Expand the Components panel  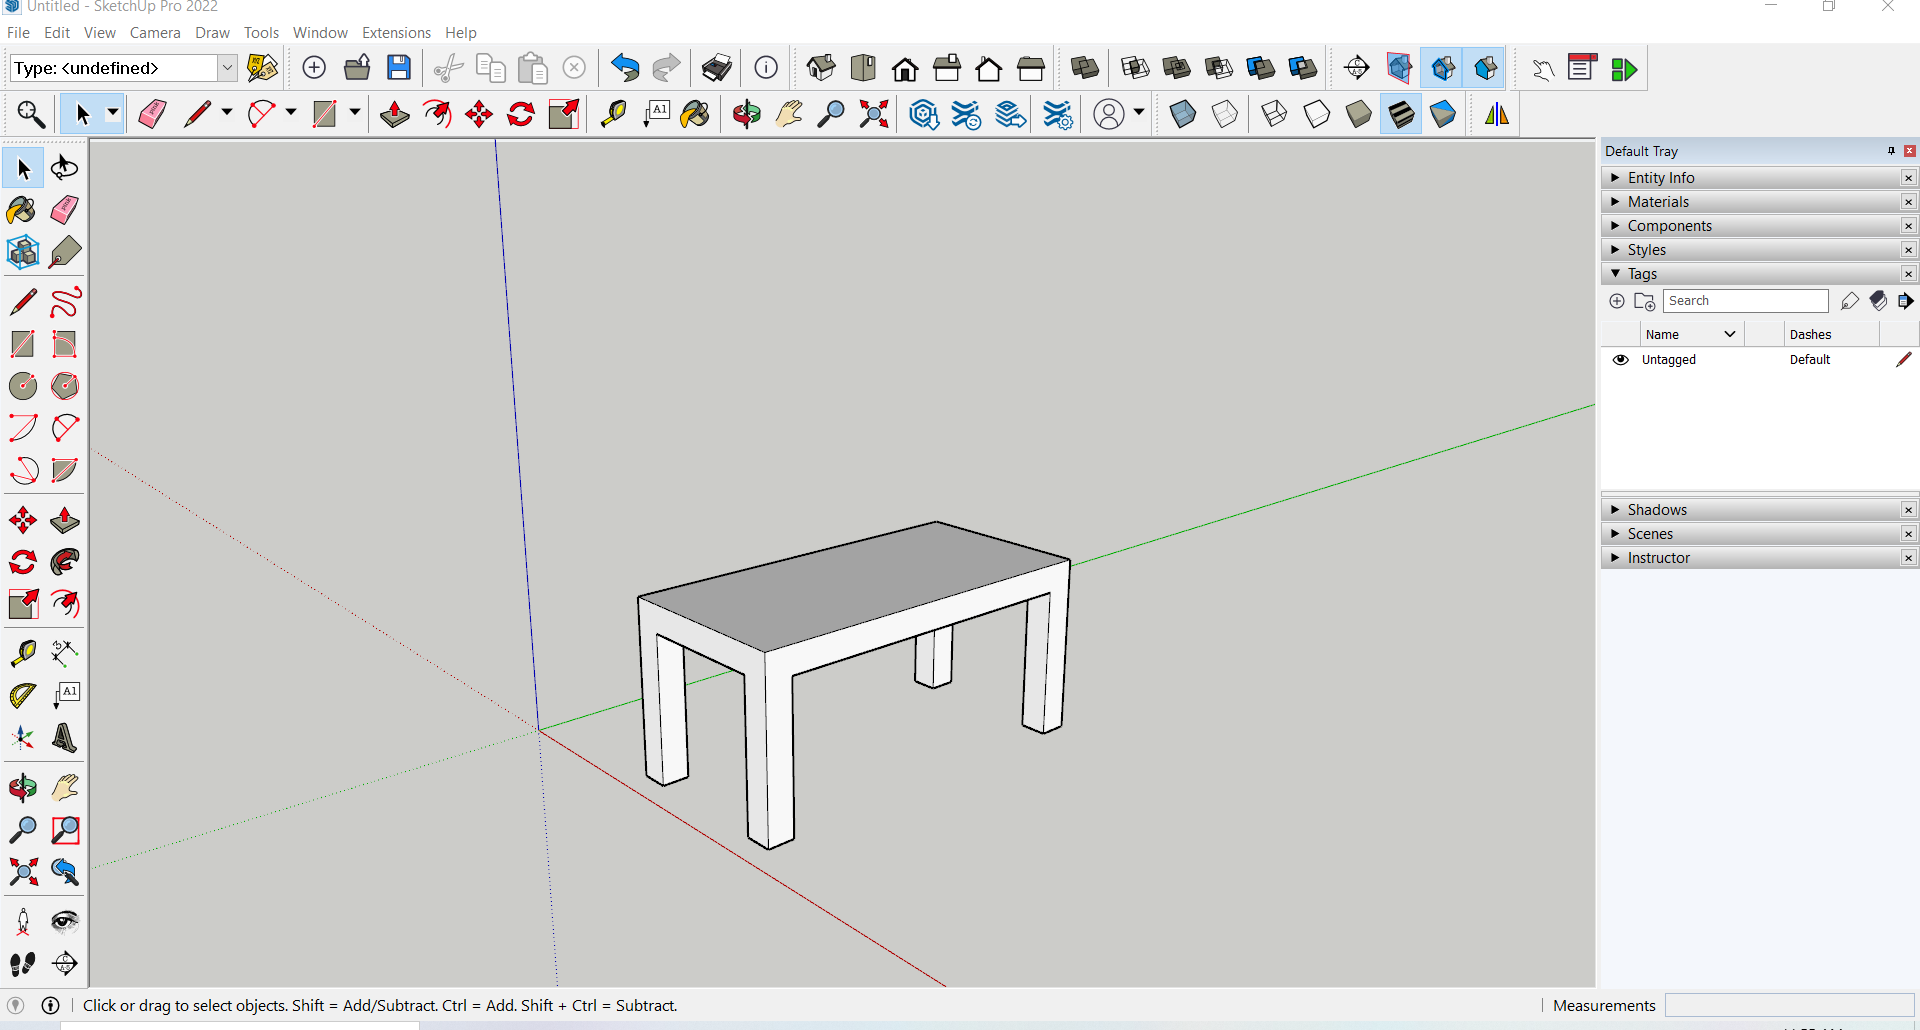1614,226
